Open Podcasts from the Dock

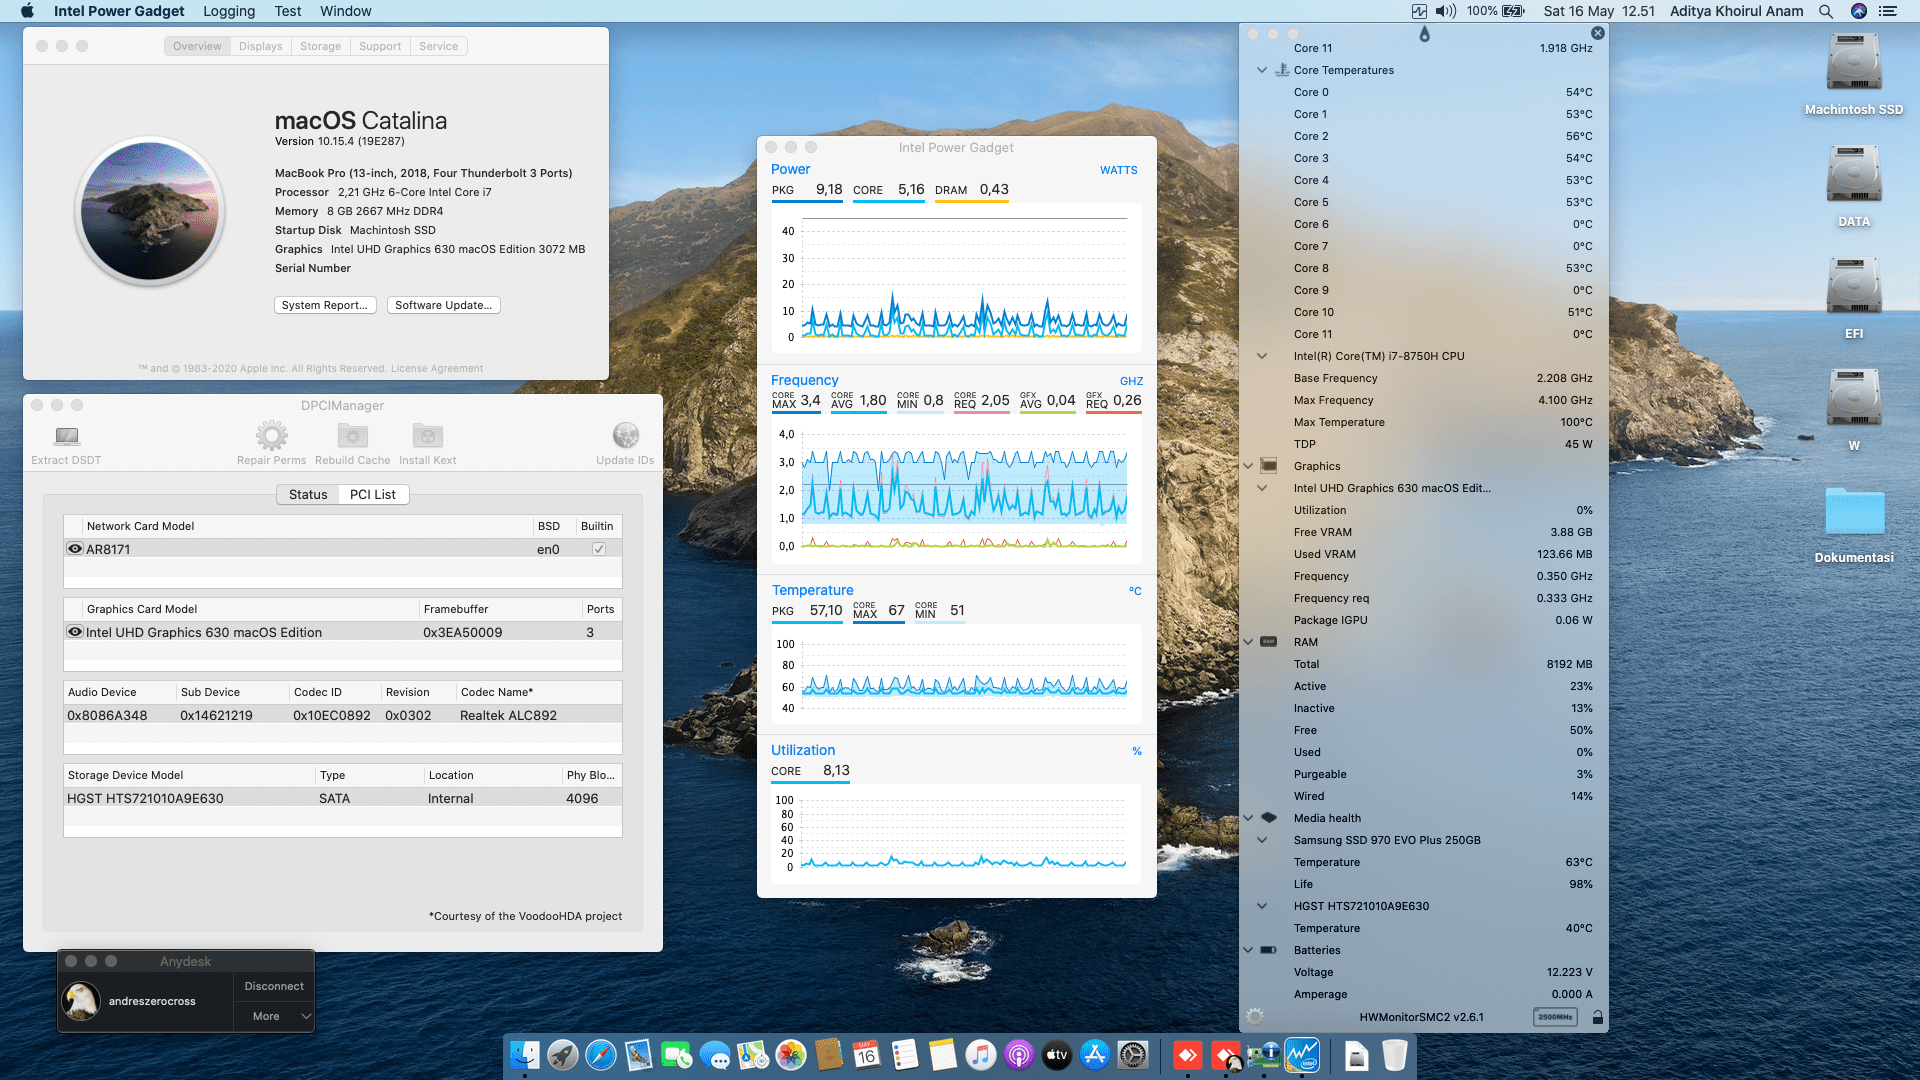point(1018,1055)
